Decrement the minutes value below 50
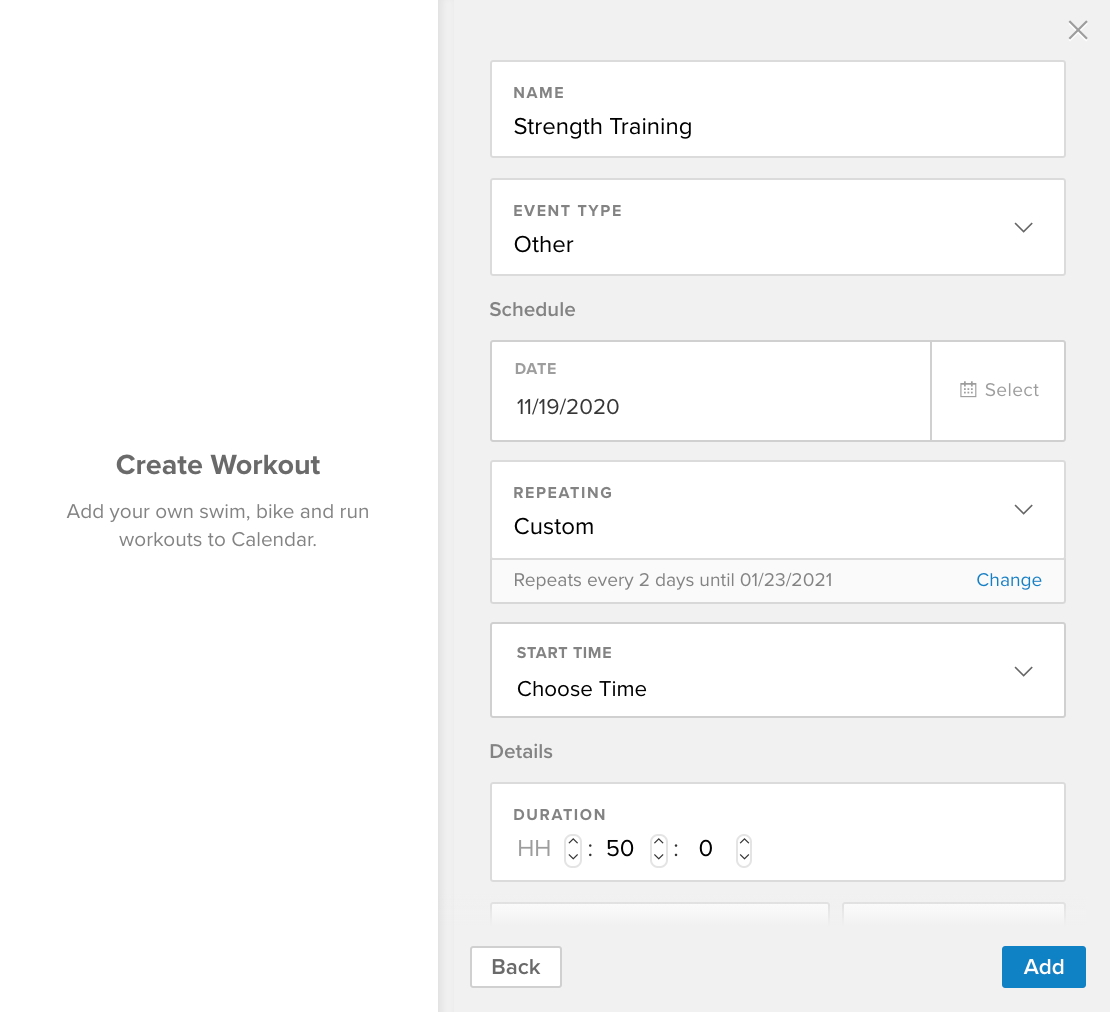The image size is (1110, 1012). click(x=658, y=857)
